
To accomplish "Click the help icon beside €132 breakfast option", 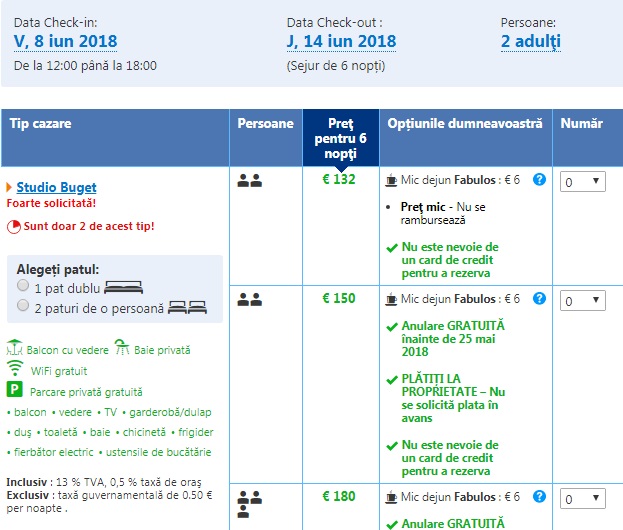I will 540,180.
